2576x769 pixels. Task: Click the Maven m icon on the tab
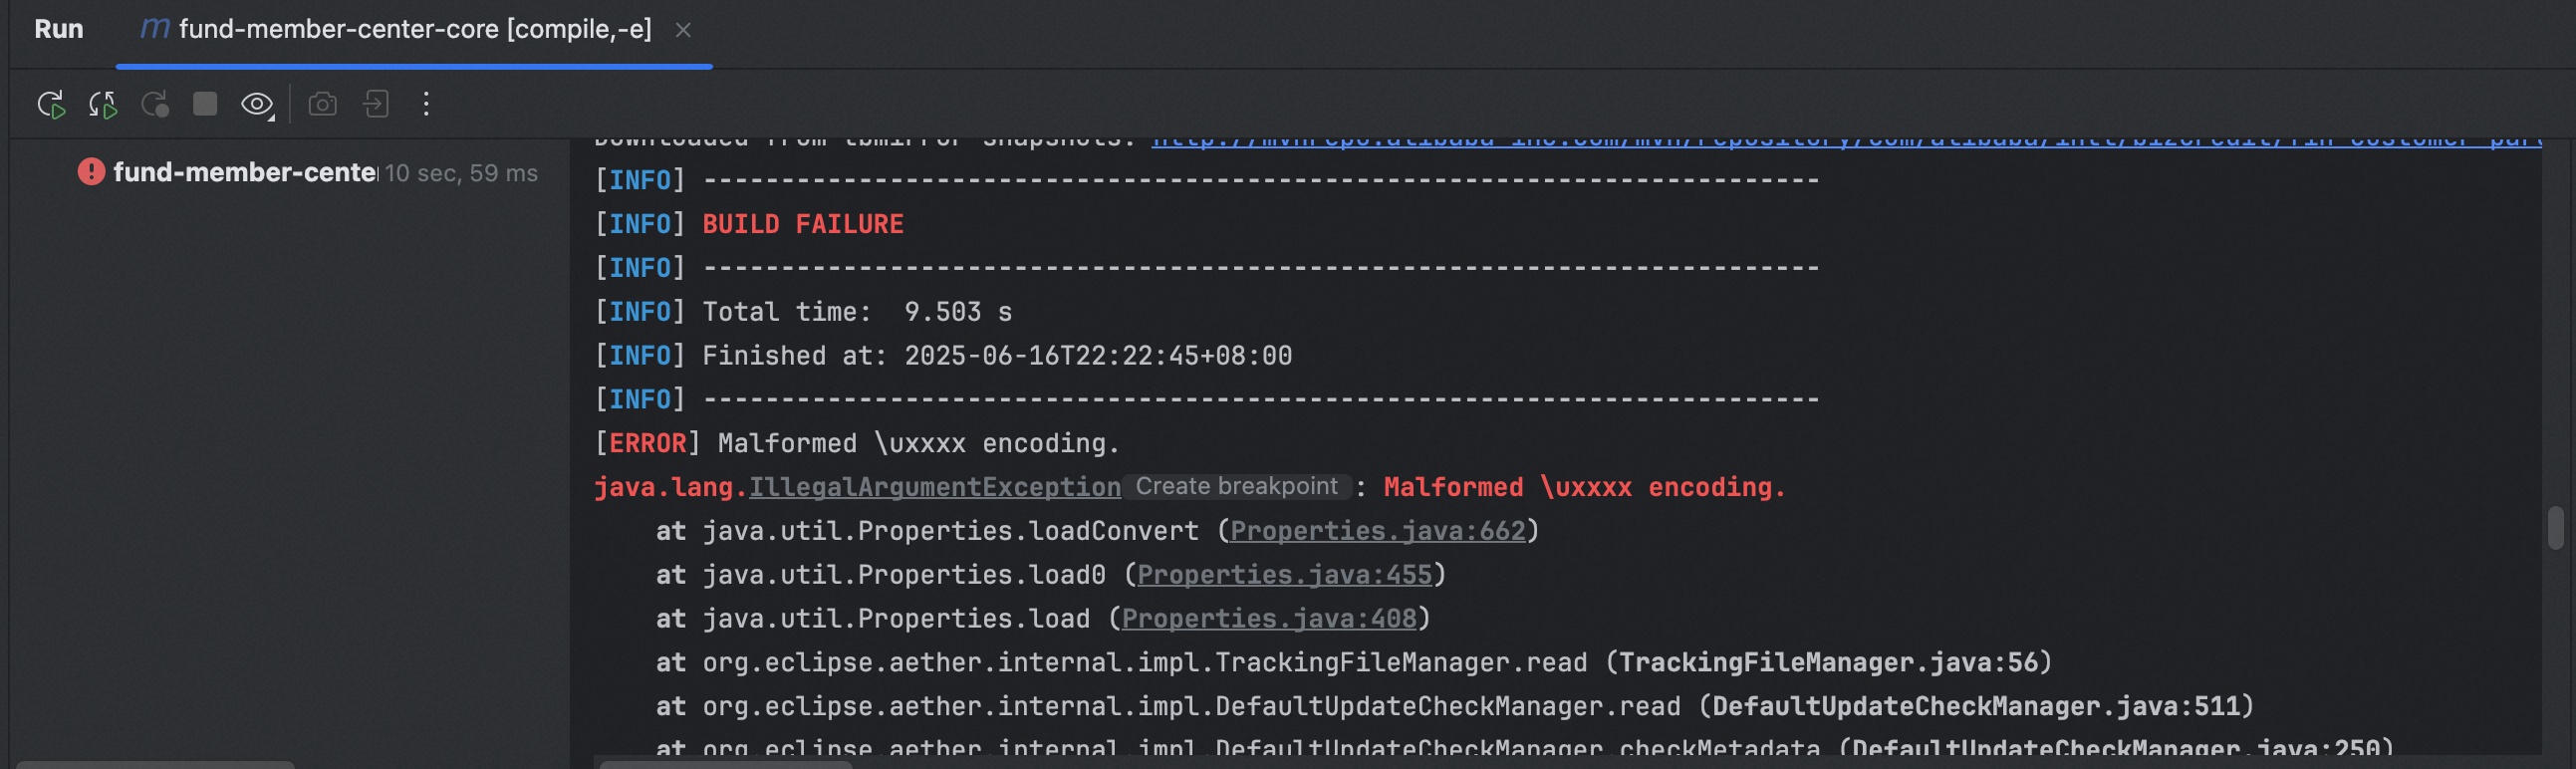pyautogui.click(x=154, y=29)
